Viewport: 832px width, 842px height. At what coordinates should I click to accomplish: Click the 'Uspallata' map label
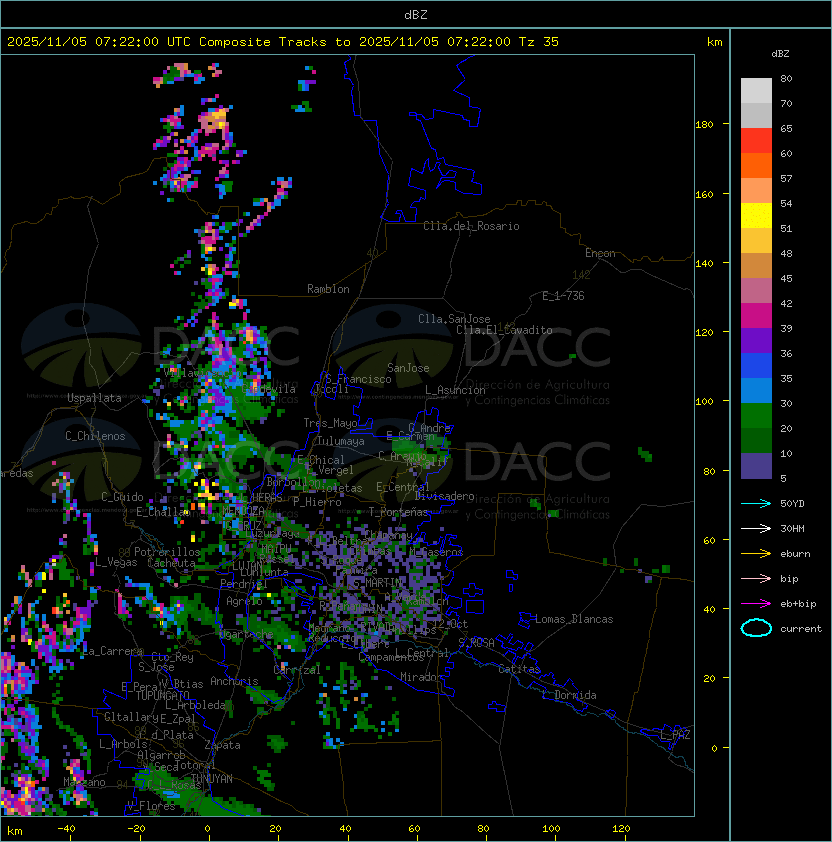[x=94, y=398]
